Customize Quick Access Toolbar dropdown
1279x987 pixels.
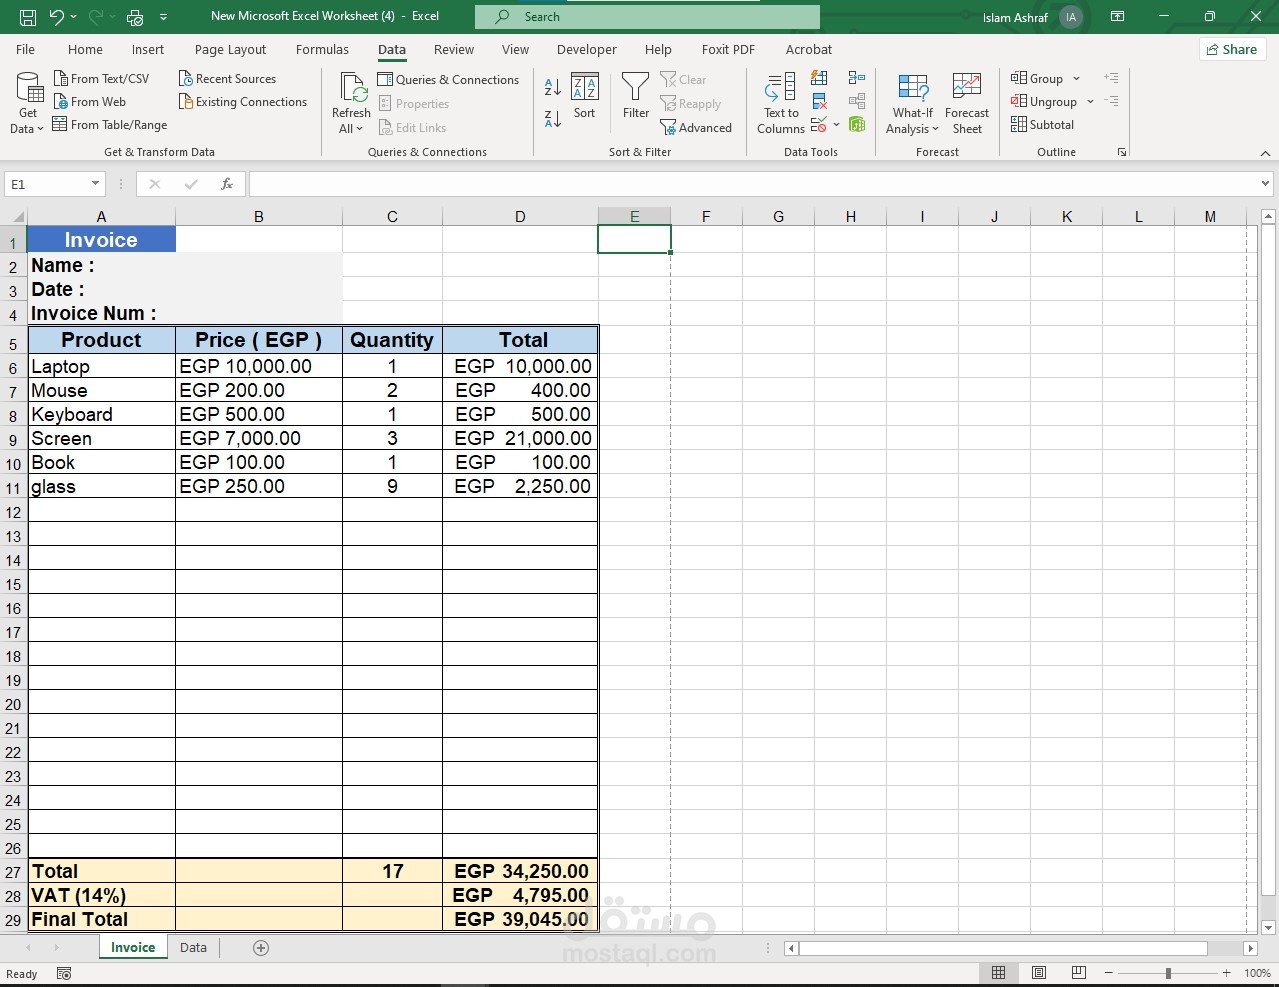(x=163, y=17)
